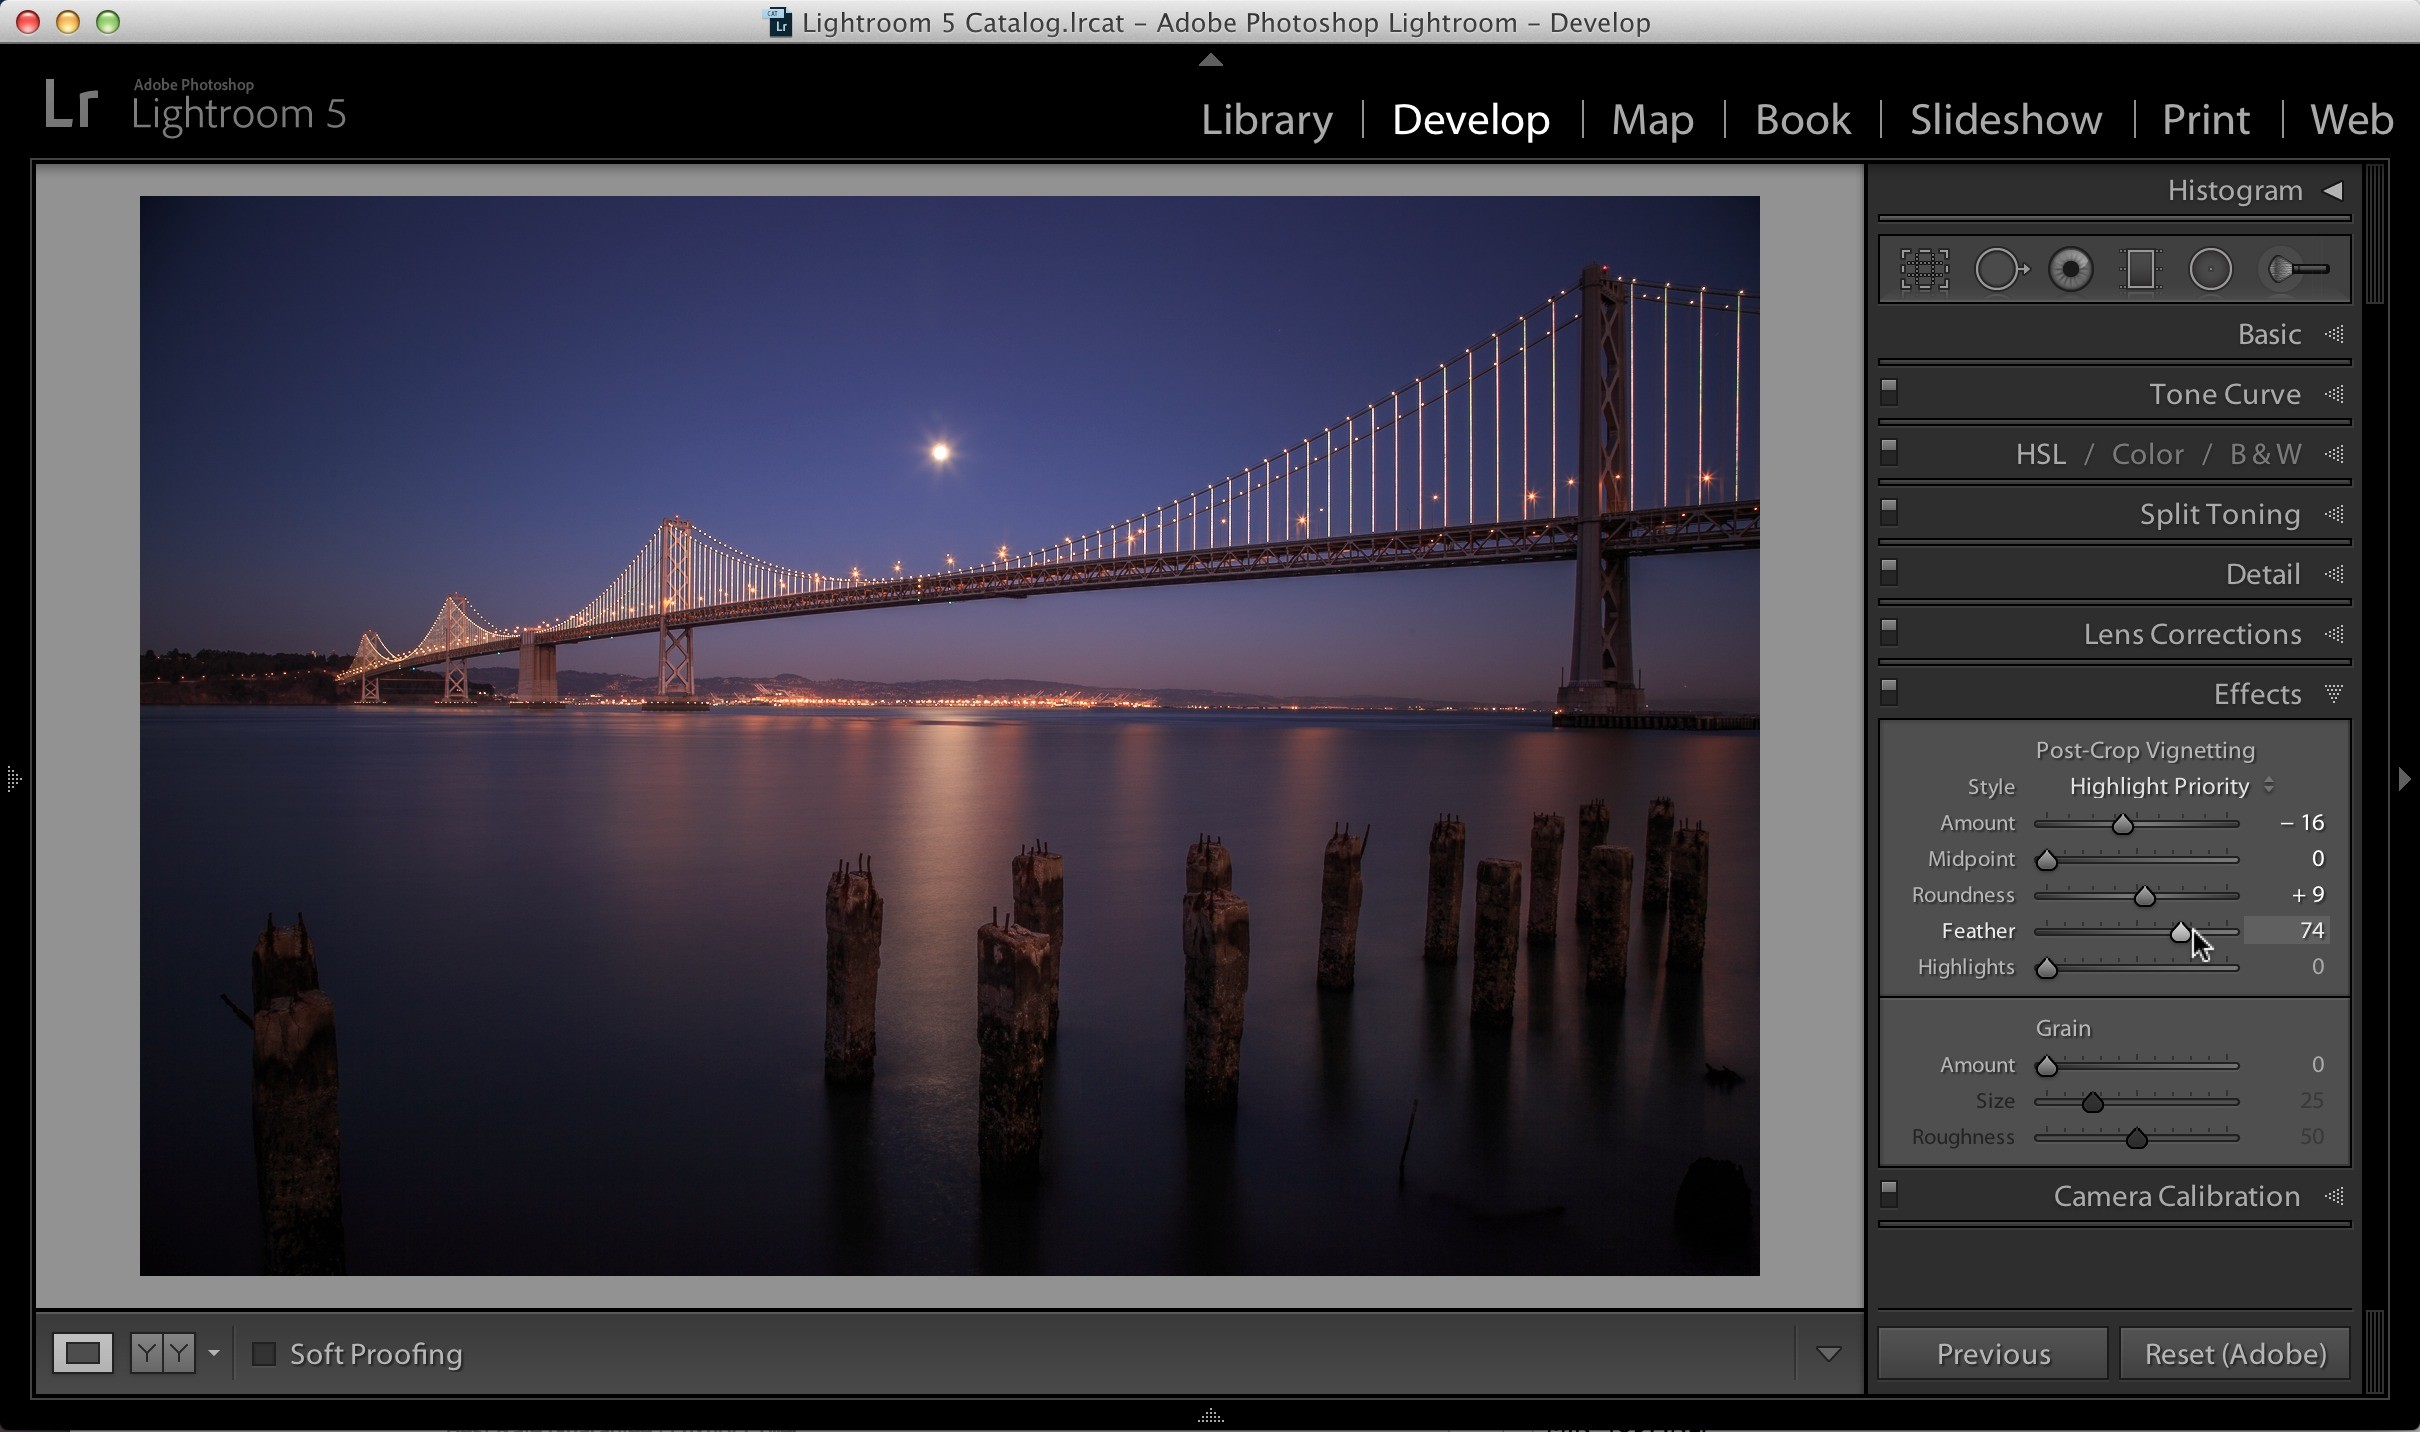Toggle the Effects panel on/off switch
2420x1432 pixels.
pos(1889,692)
